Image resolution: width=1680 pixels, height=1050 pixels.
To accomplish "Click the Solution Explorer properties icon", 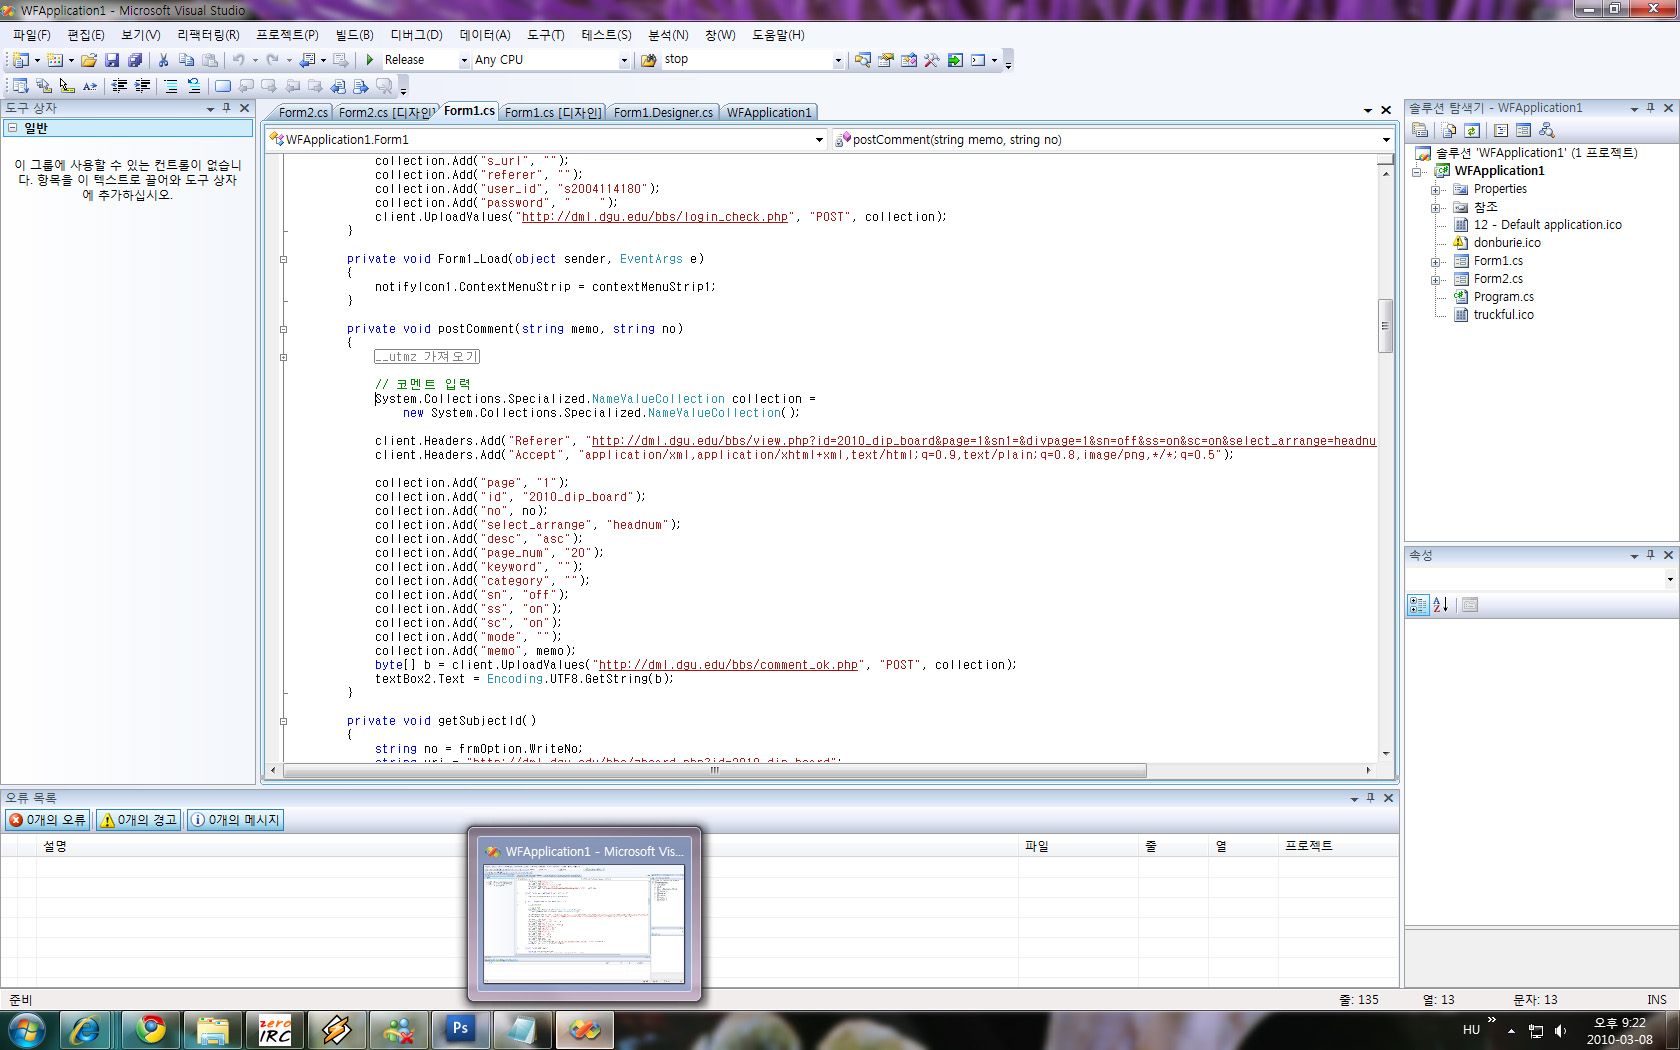I will (1420, 130).
